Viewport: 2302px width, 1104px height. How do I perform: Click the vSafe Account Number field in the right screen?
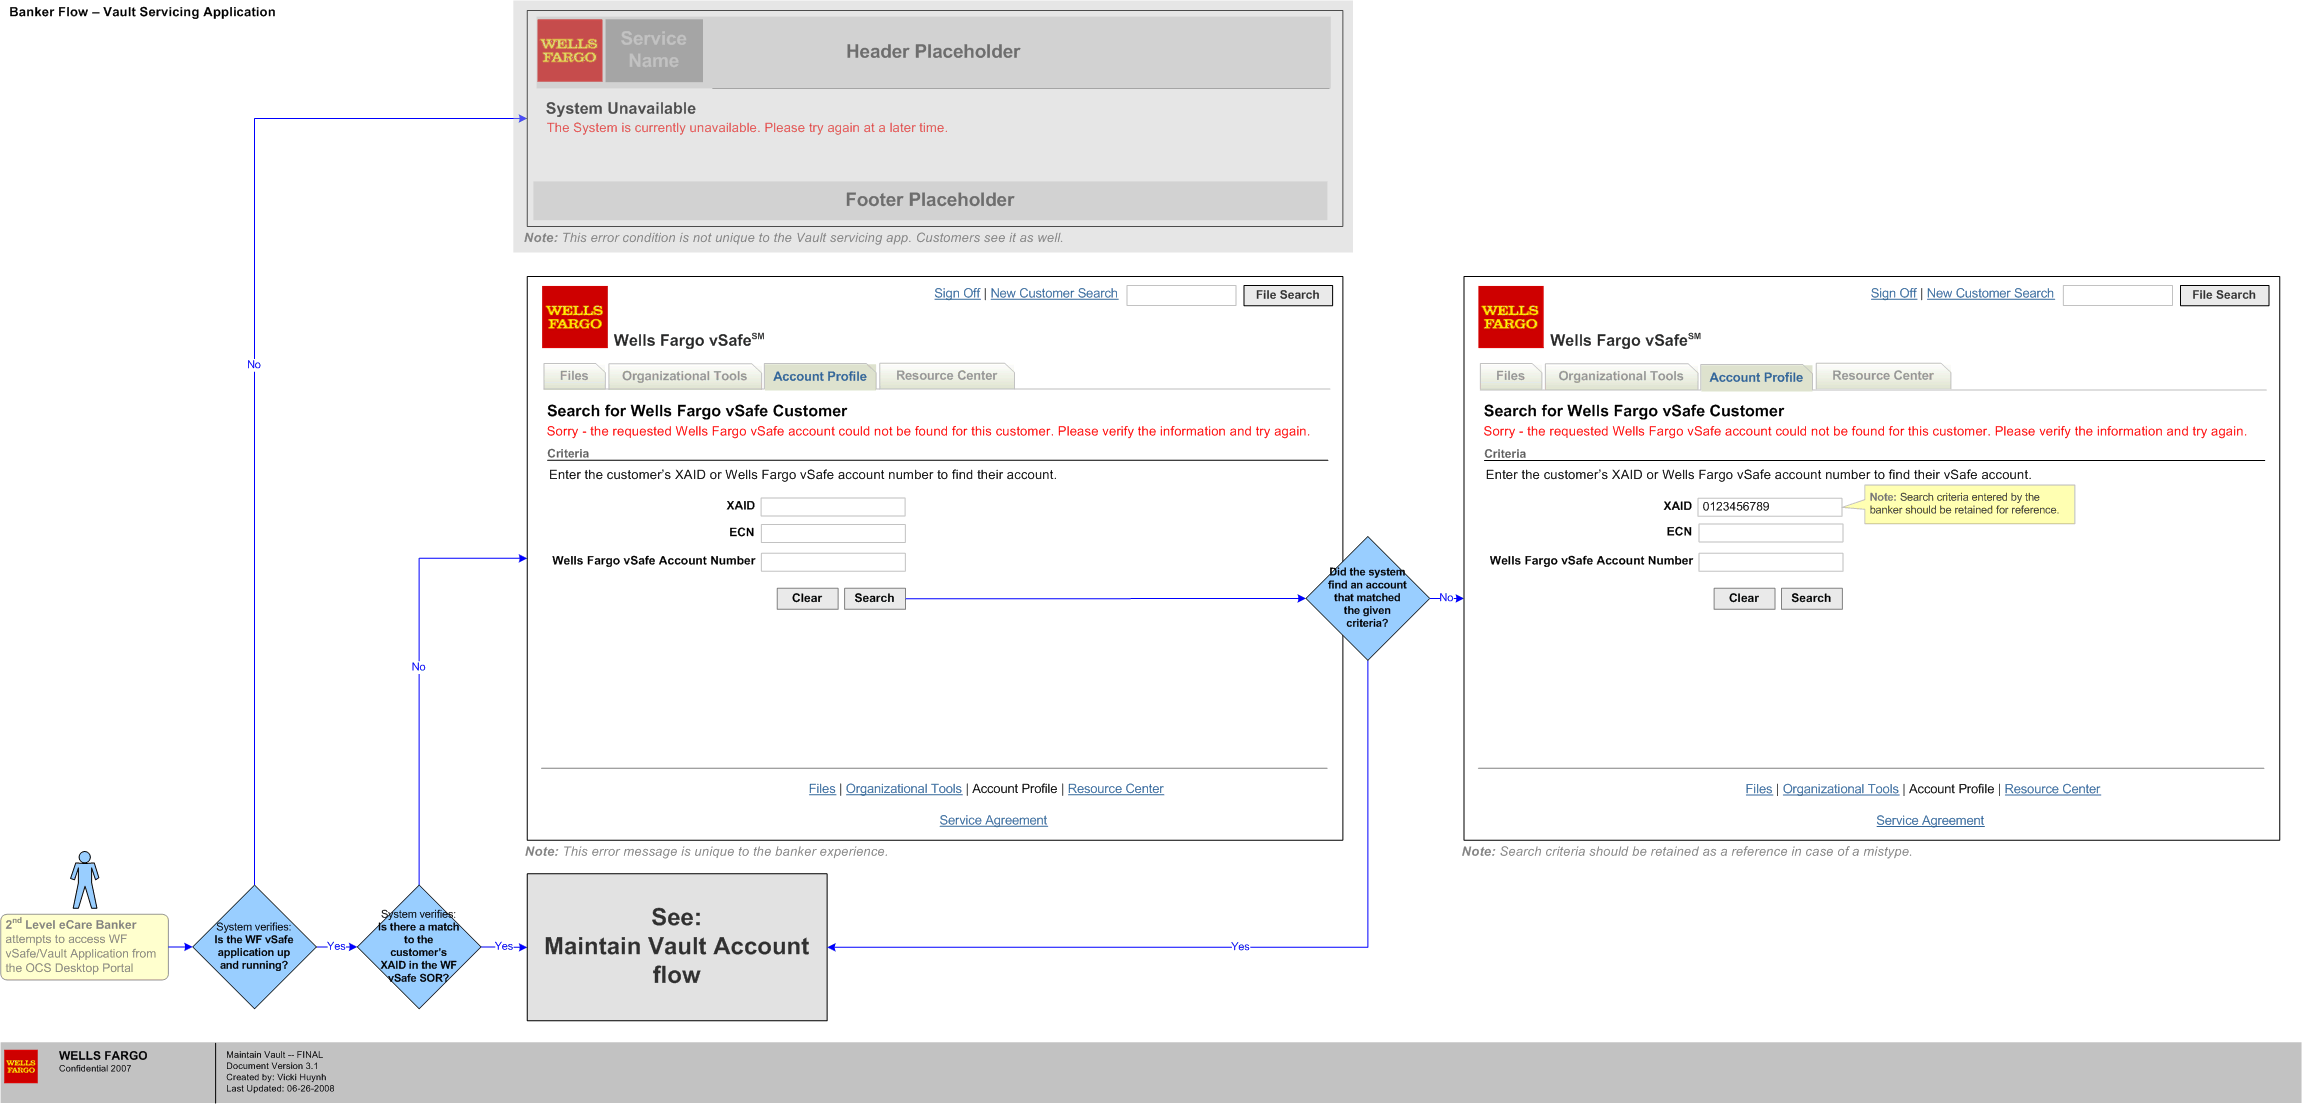pos(1770,562)
